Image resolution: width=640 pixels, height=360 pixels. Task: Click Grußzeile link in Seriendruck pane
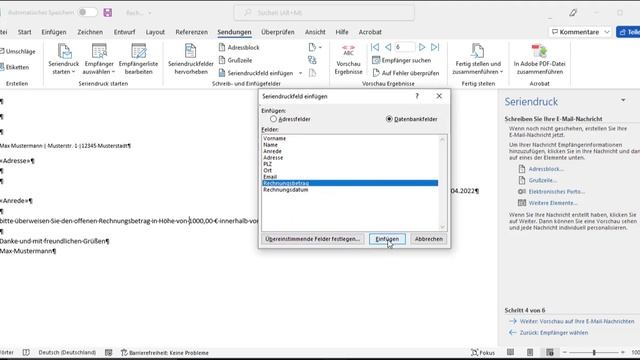tap(542, 180)
